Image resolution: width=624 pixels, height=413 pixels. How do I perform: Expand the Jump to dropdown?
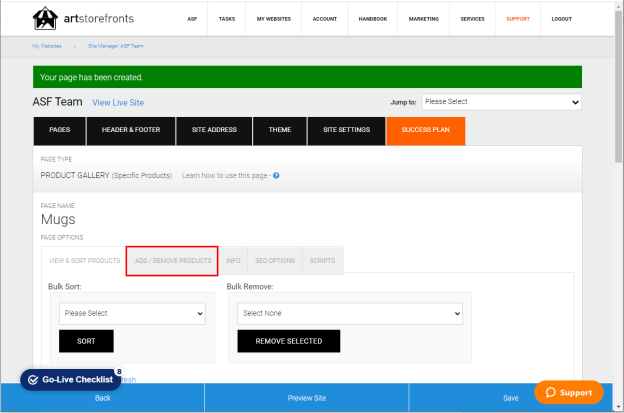point(501,102)
